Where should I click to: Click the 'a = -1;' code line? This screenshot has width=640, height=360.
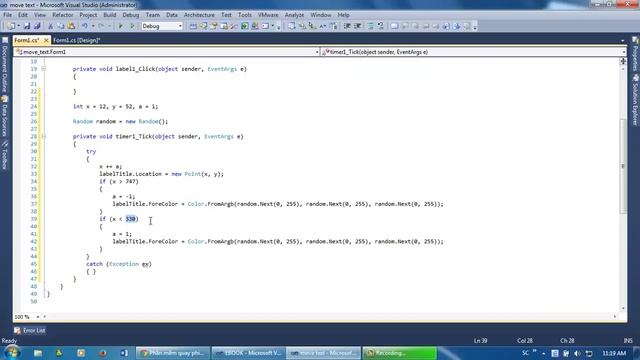click(x=124, y=197)
